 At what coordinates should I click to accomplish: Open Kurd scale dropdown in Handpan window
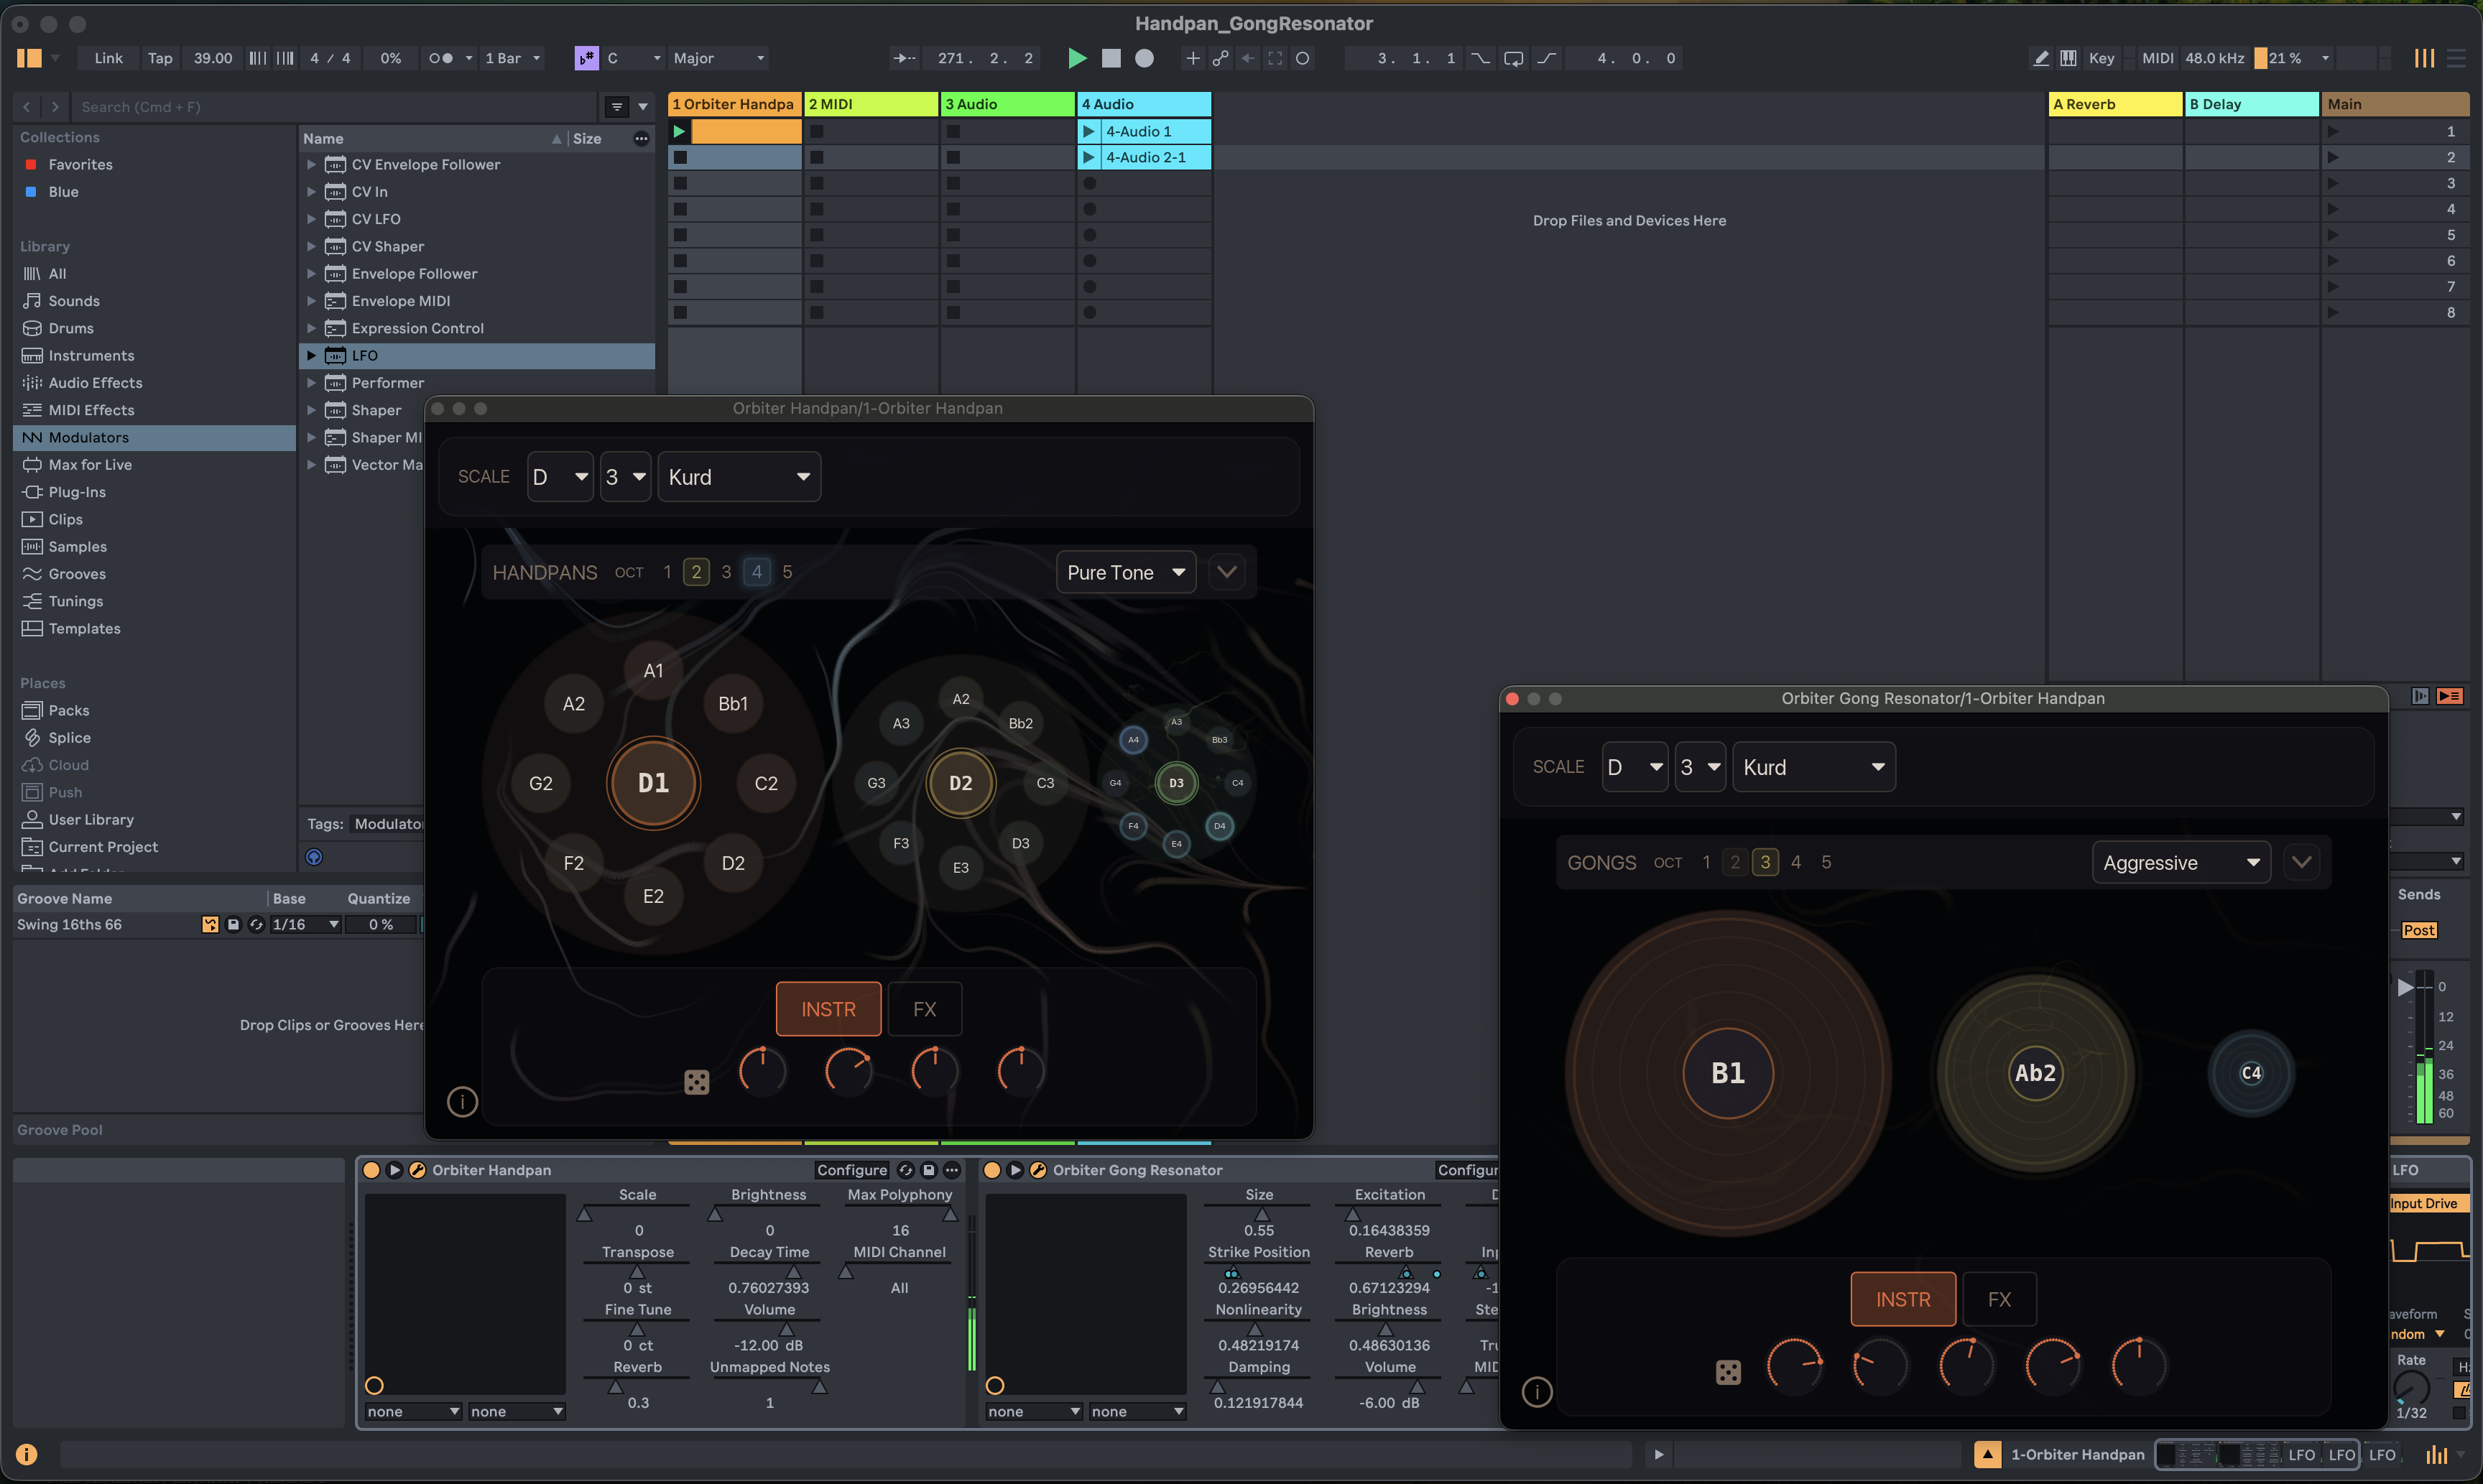point(739,477)
